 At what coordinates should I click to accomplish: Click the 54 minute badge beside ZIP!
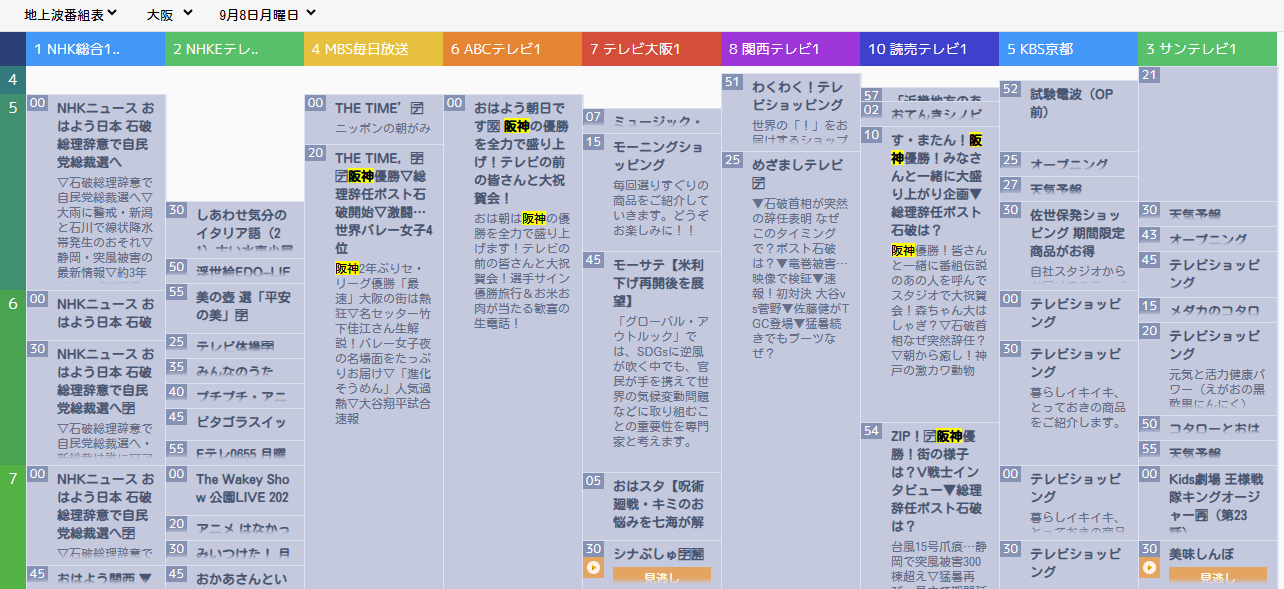pos(872,431)
